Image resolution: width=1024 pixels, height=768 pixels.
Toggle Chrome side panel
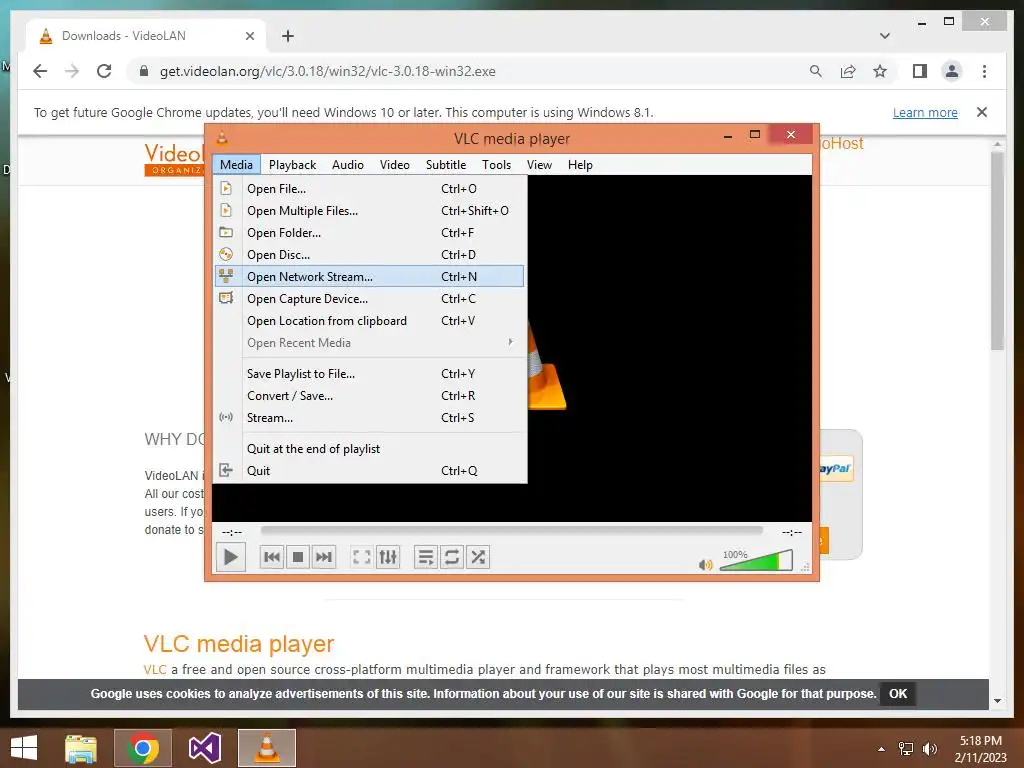920,71
